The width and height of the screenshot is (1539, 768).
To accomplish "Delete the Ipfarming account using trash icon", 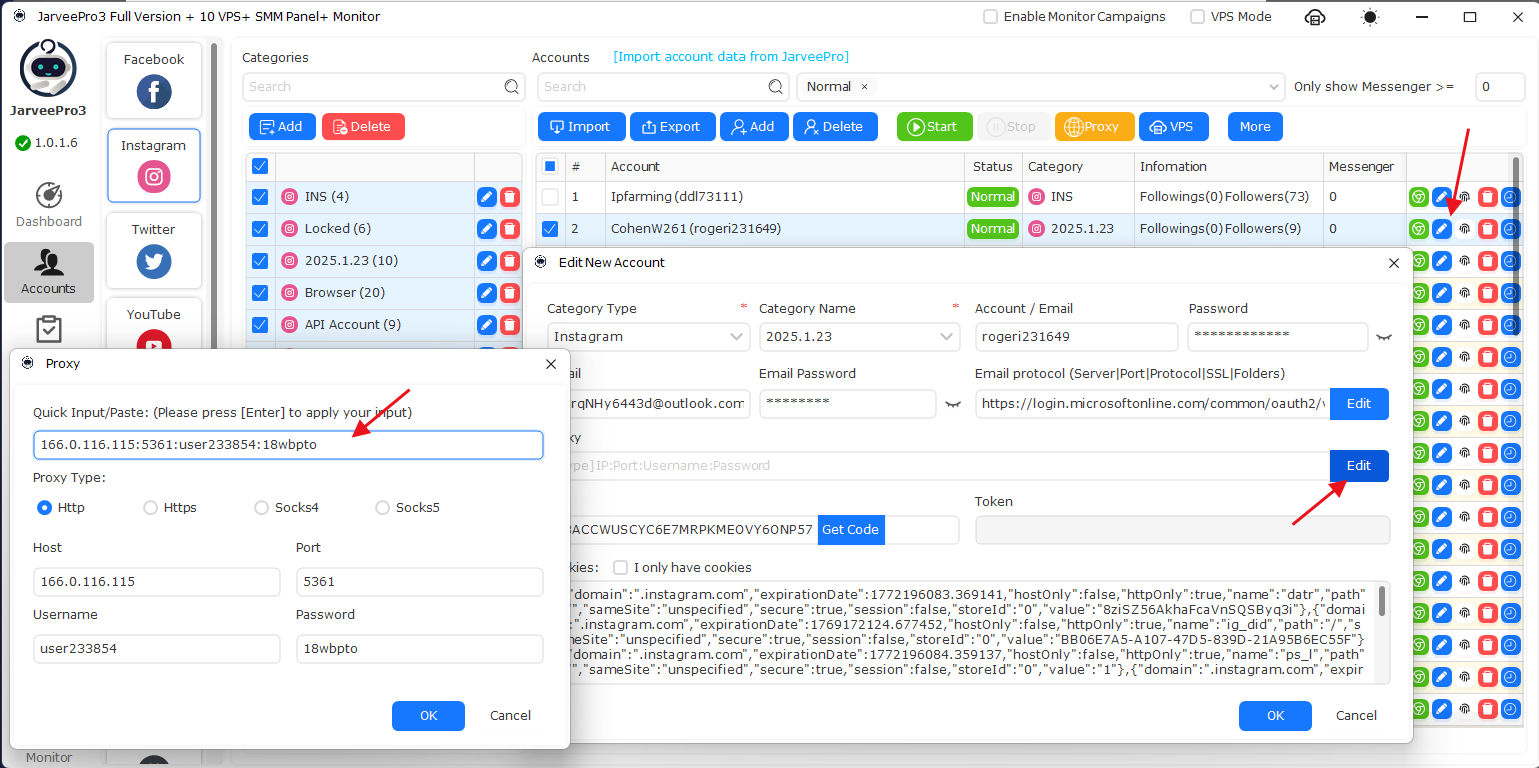I will point(1487,197).
